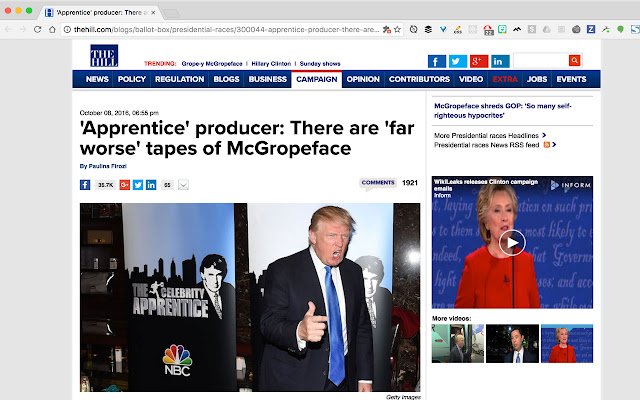Viewport: 640px width, 400px height.
Task: Click the article headline text
Action: click(247, 138)
